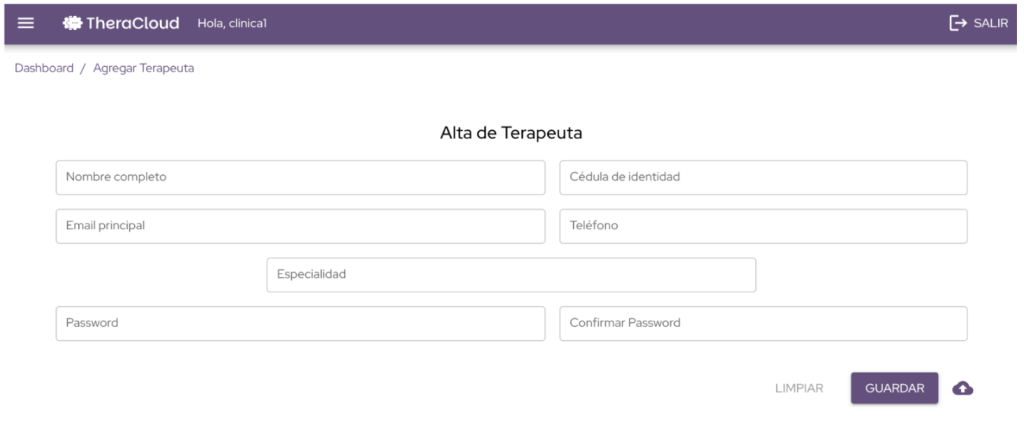Click the logout arrow icon
Image resolution: width=1024 pixels, height=430 pixels.
tap(958, 23)
